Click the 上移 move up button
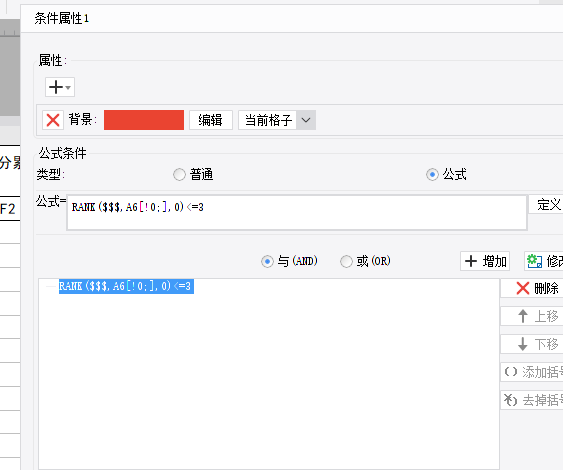The image size is (563, 470). [532, 316]
